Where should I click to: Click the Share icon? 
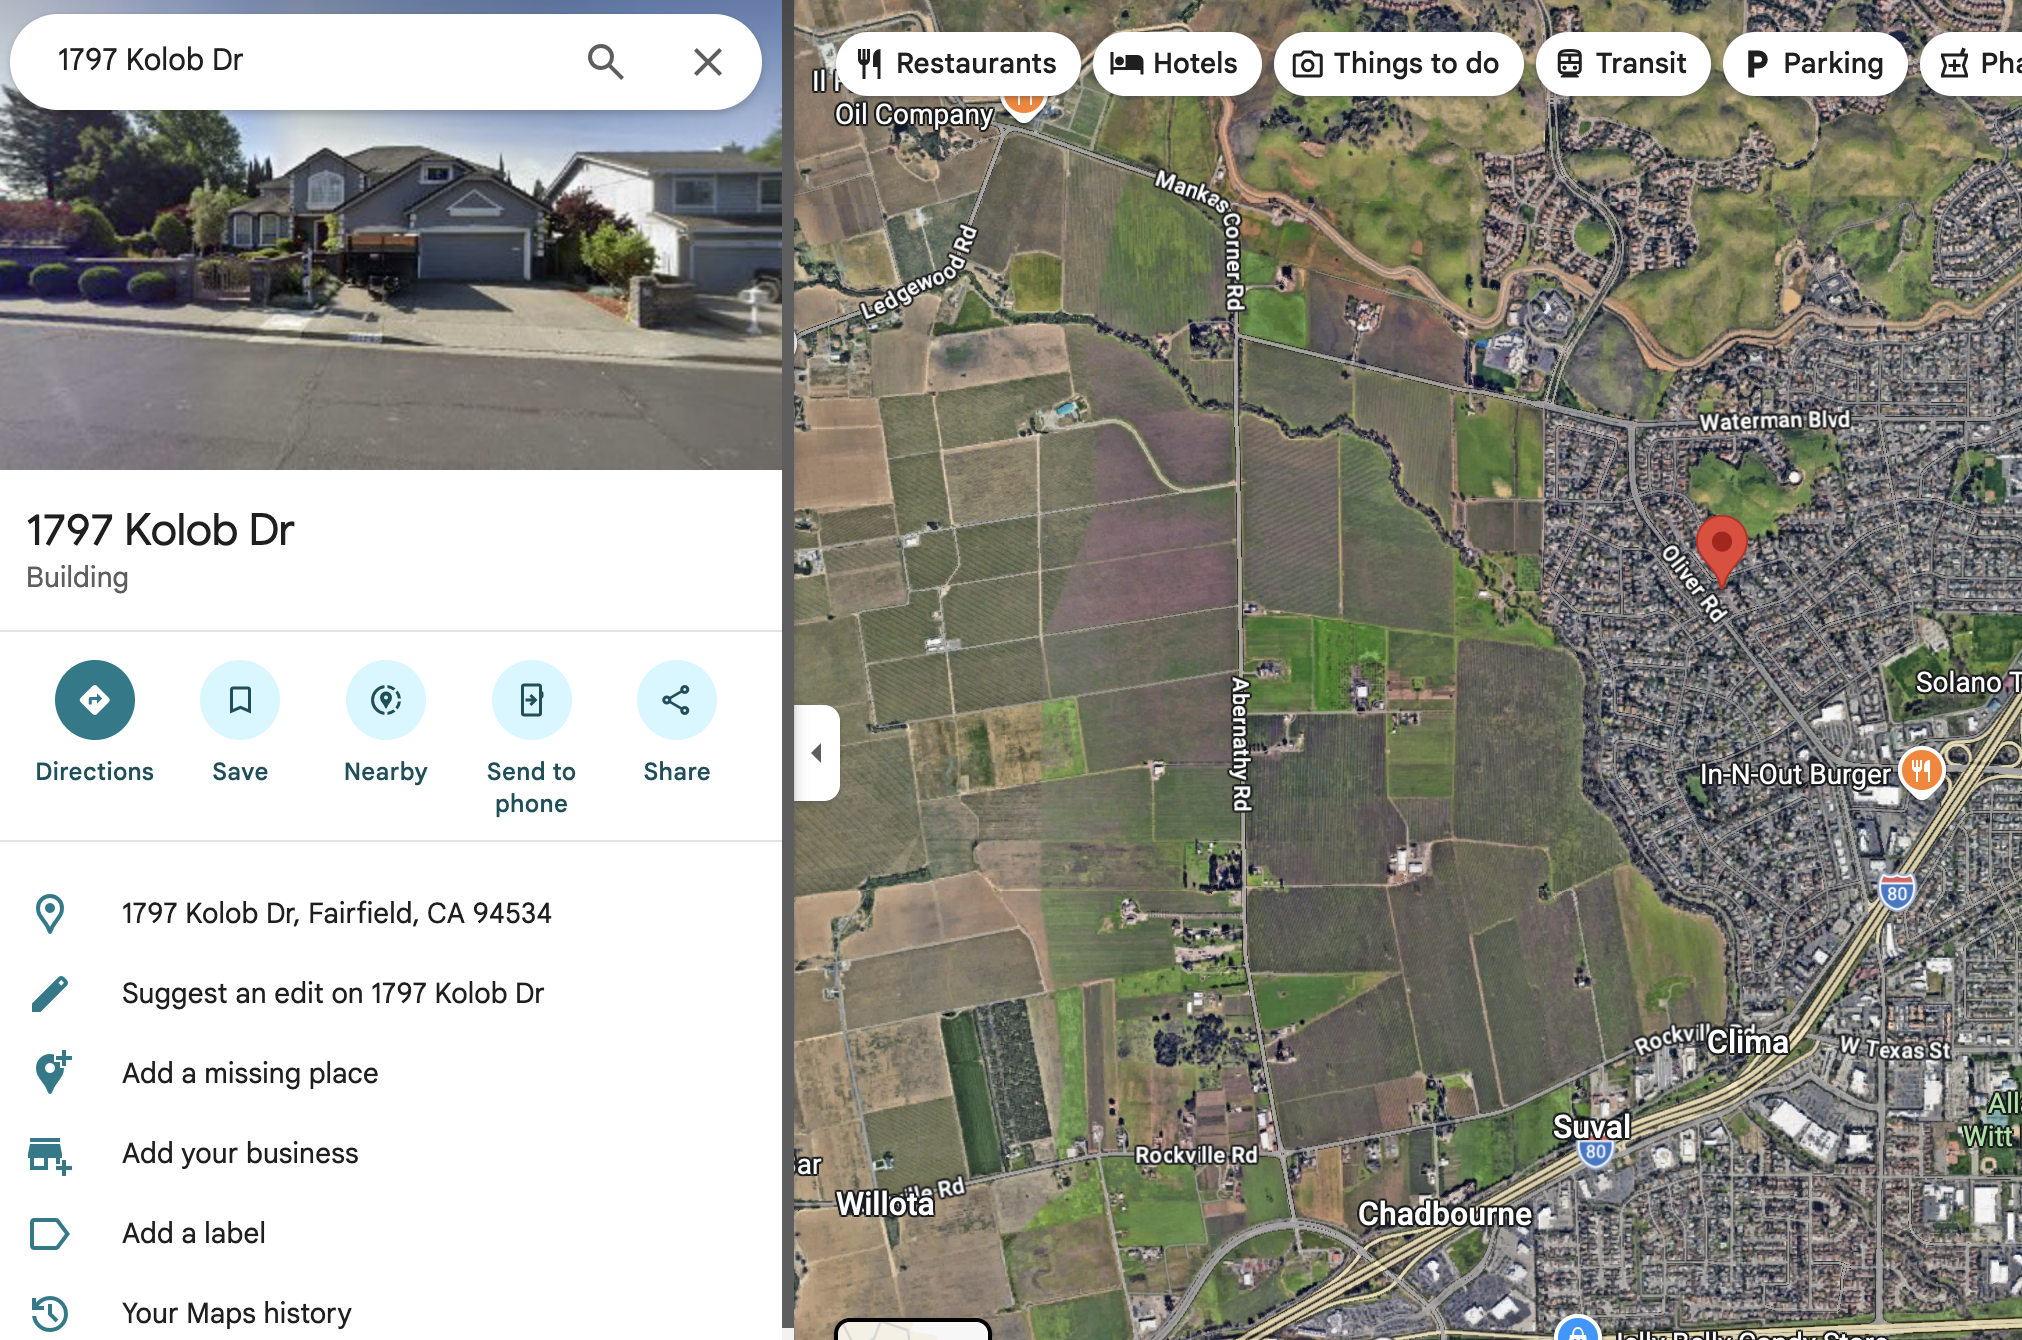pos(677,700)
